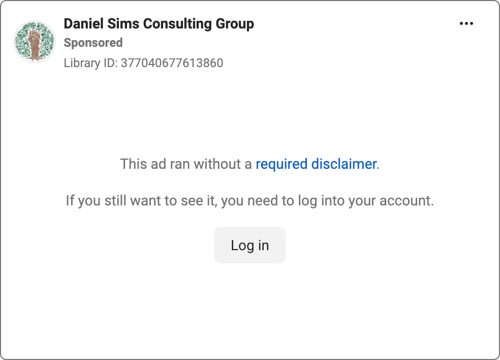Open Daniel Sims Consulting Group page name
Image resolution: width=500 pixels, height=360 pixels.
[159, 24]
